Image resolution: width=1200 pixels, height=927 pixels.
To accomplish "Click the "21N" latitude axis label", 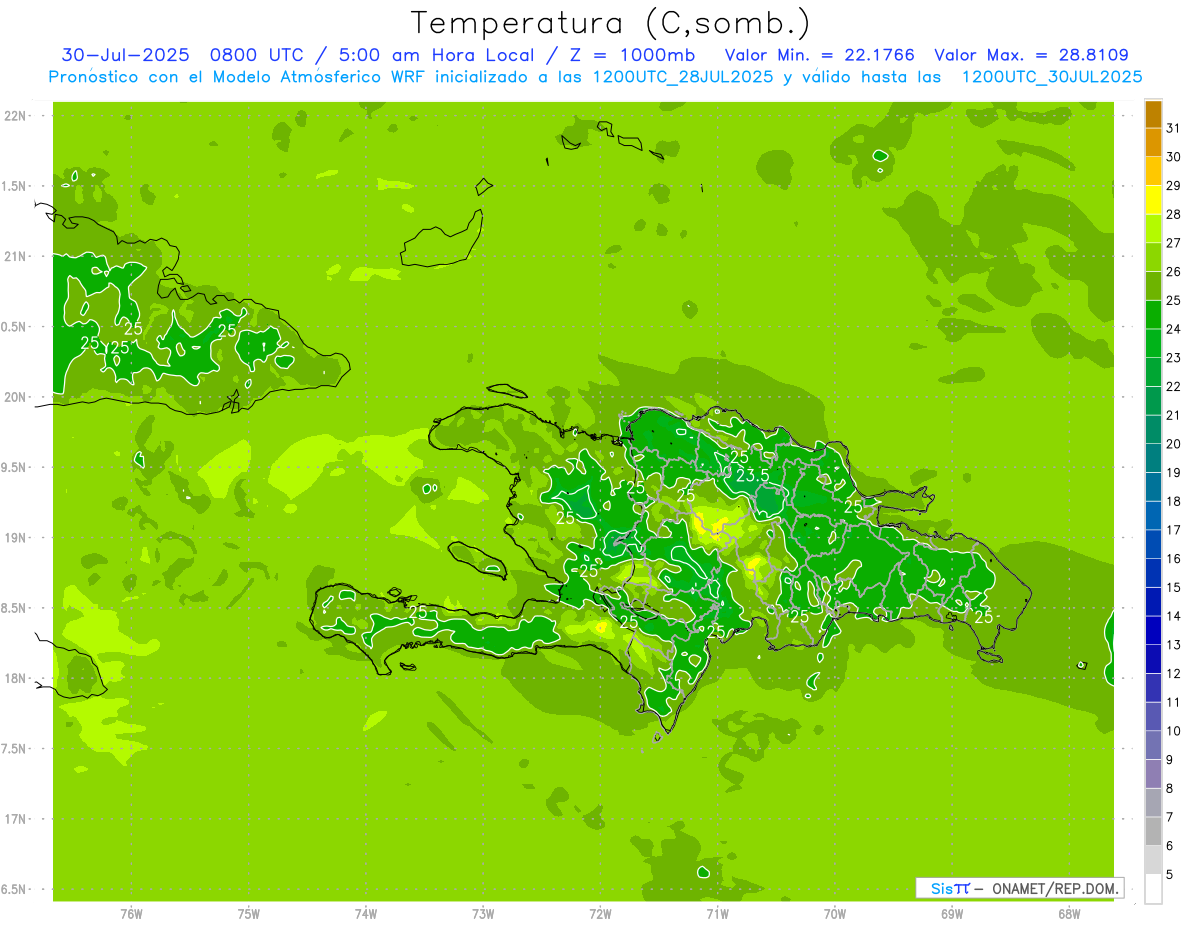I will click(15, 256).
